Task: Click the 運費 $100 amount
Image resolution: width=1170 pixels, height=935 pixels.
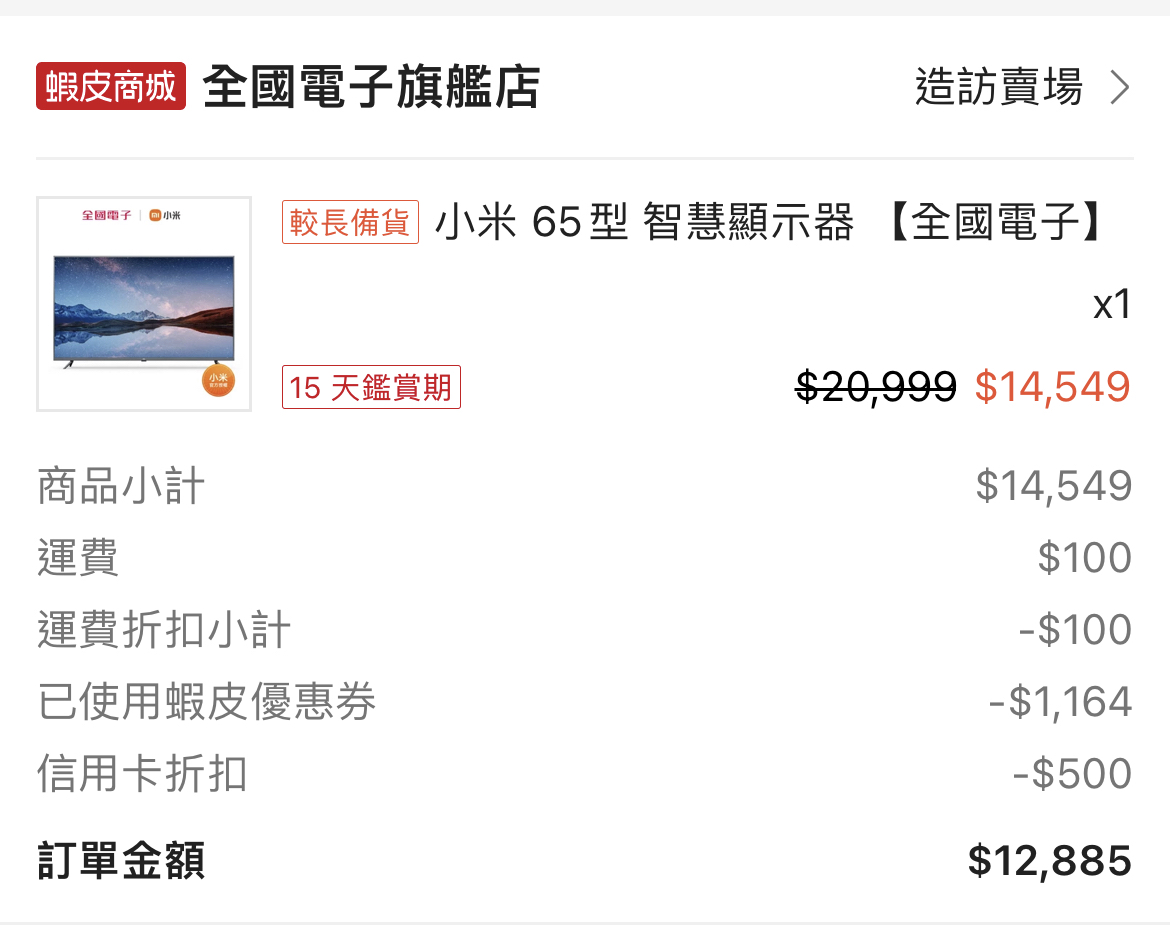Action: click(x=1085, y=557)
